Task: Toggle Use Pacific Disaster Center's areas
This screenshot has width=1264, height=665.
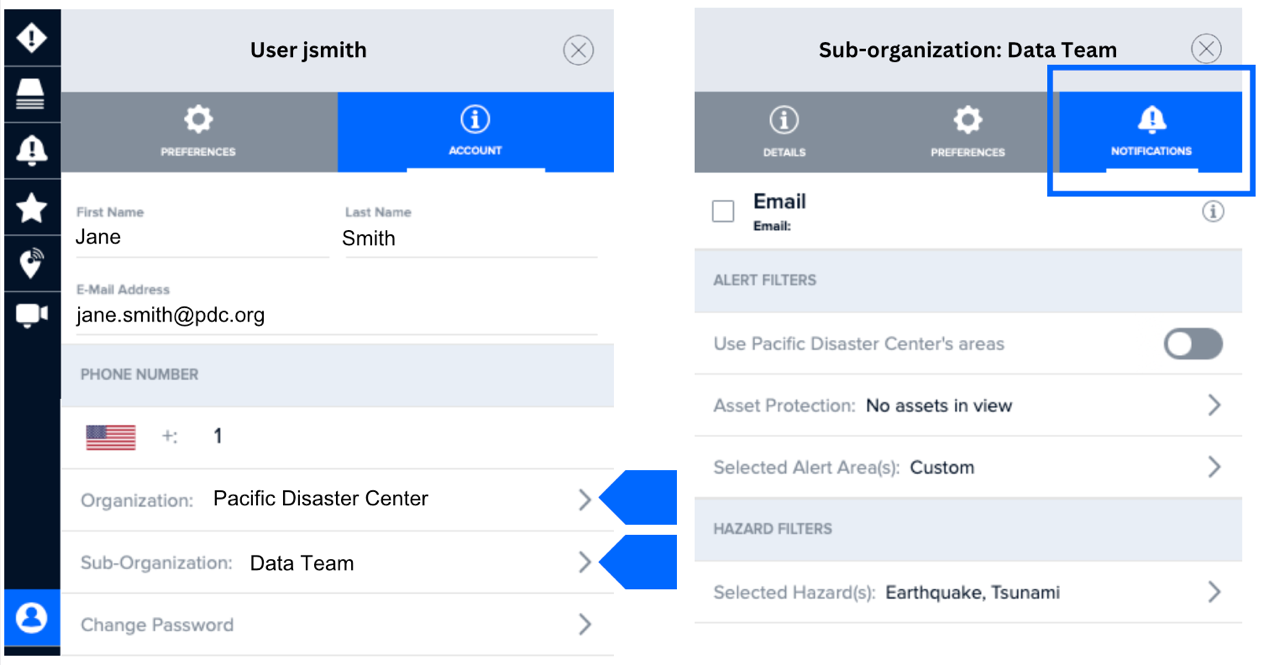Action: coord(1193,344)
